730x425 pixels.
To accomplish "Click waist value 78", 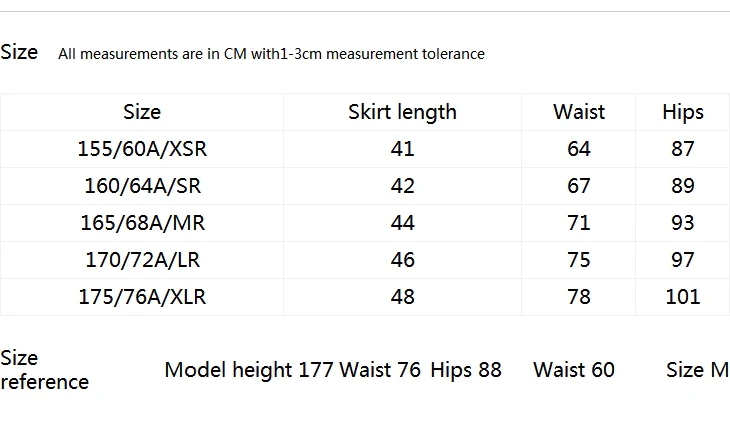I will tap(579, 297).
